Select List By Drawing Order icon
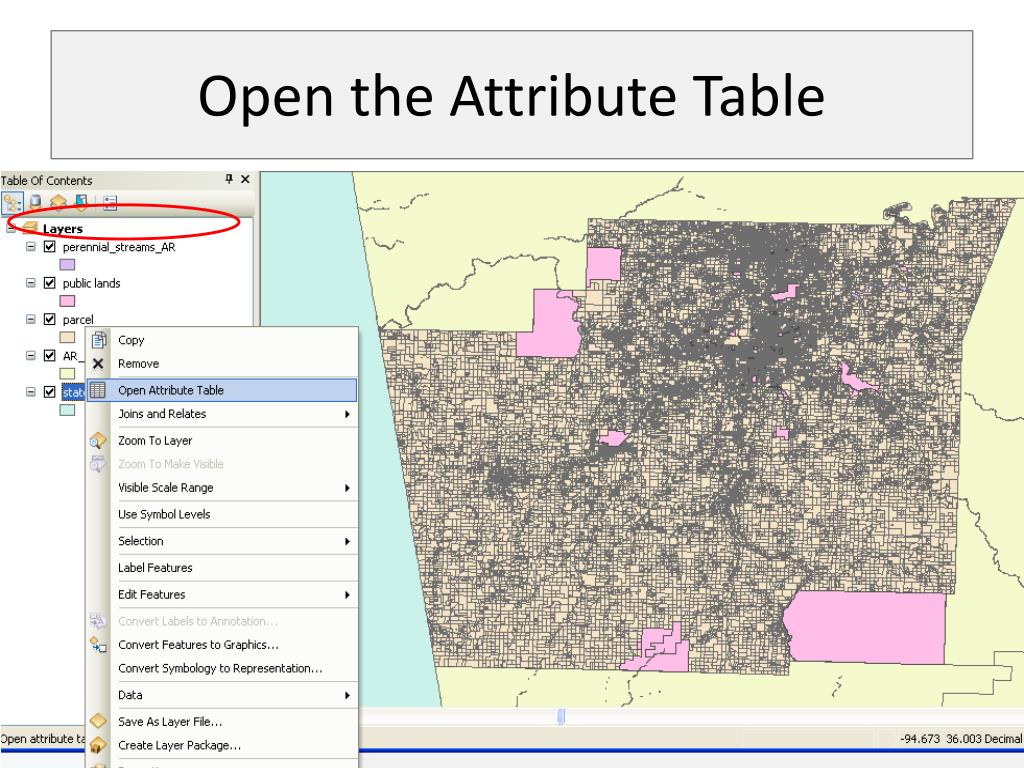 12,202
